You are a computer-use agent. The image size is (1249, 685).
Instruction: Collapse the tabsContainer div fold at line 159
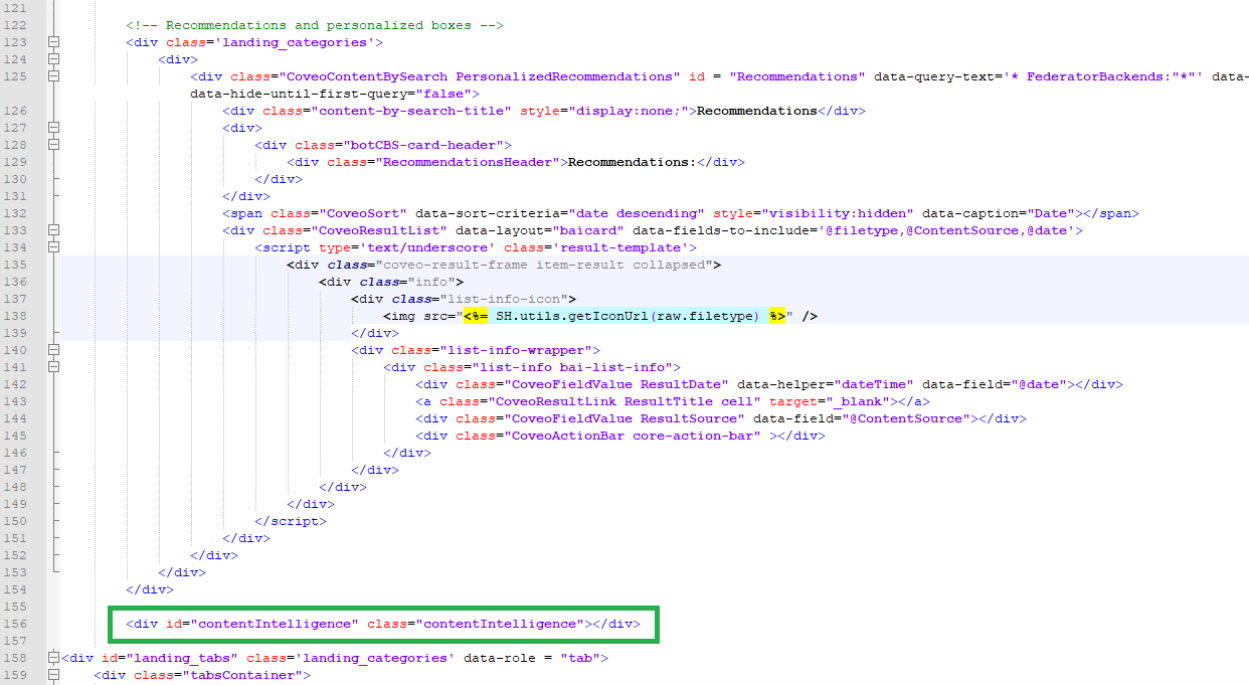[x=53, y=675]
